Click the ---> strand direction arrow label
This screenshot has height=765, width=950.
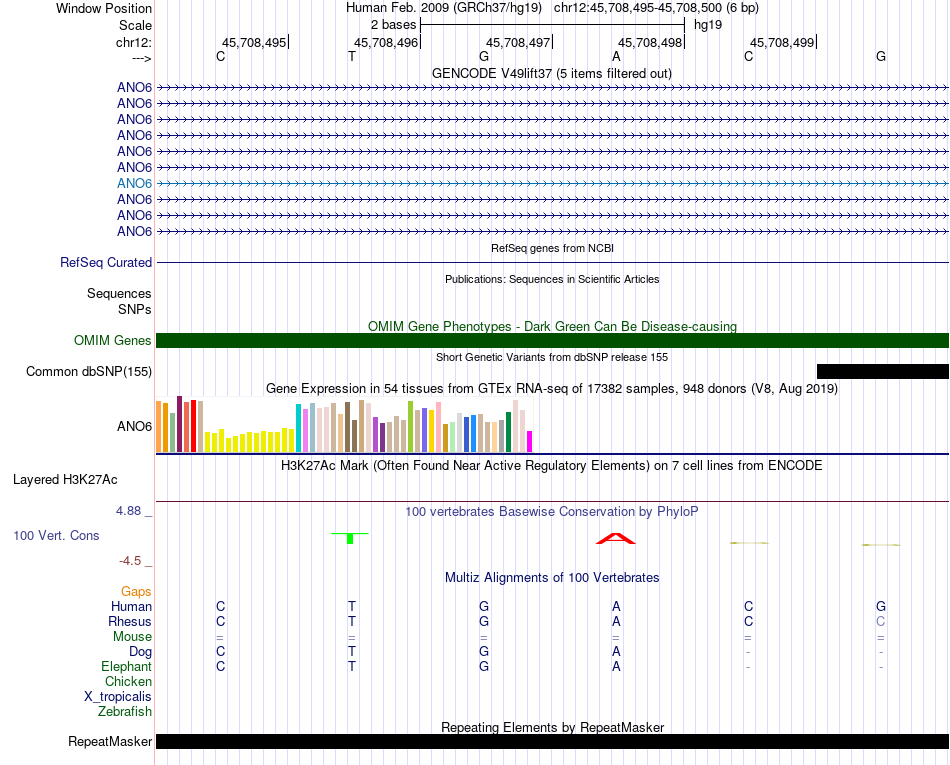pyautogui.click(x=141, y=58)
